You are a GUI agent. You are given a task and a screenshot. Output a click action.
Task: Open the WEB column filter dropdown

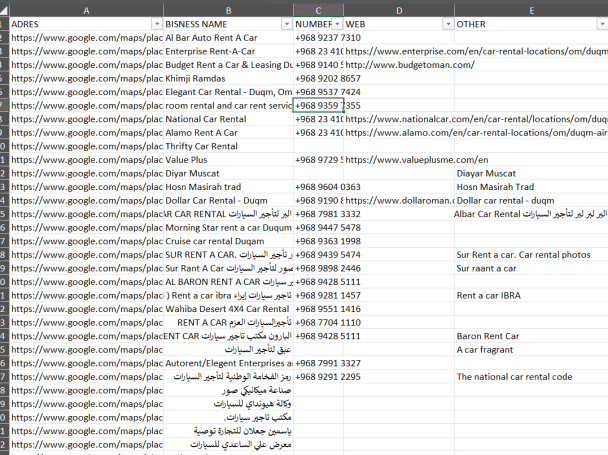click(448, 24)
